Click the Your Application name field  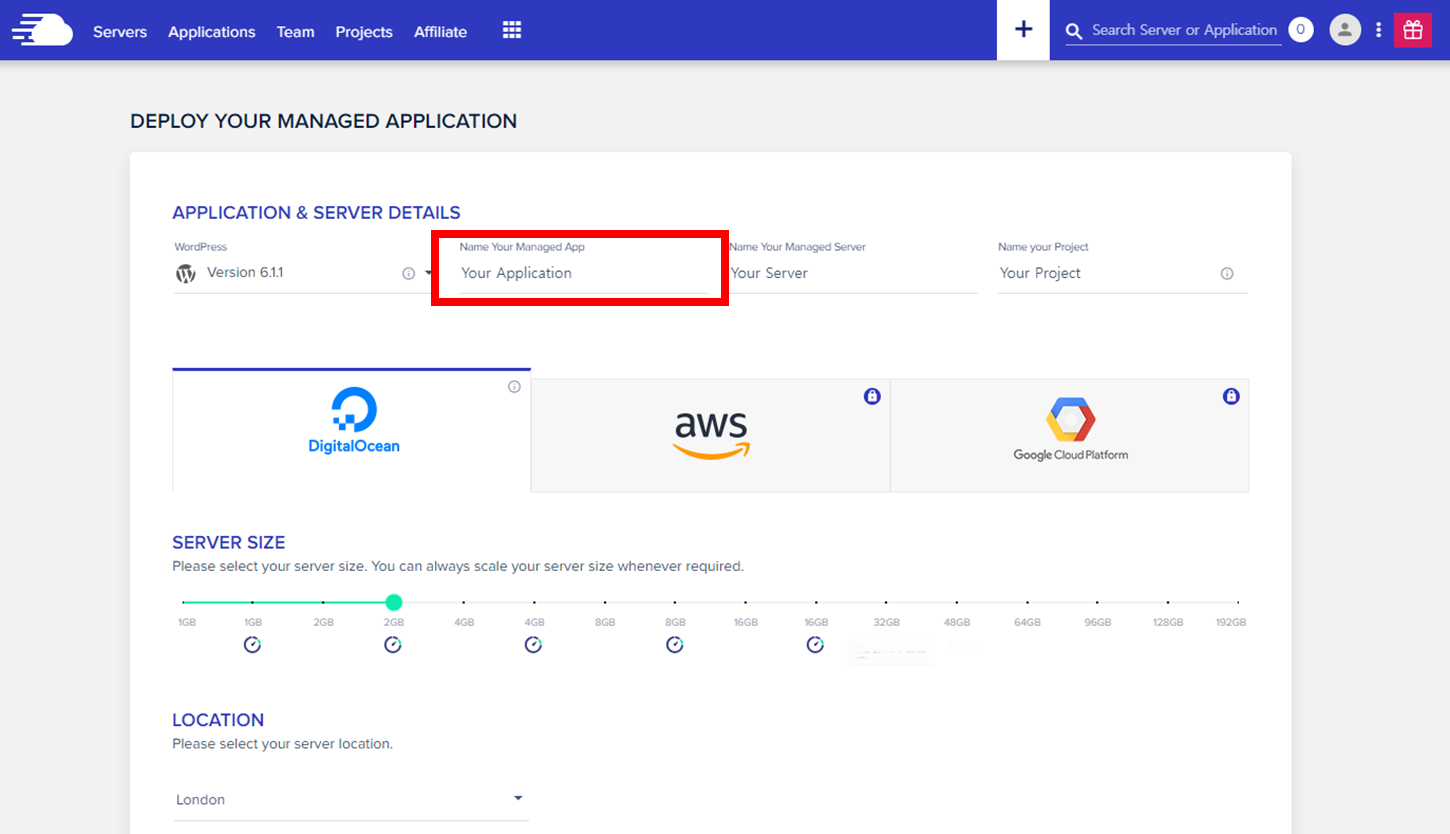coord(584,273)
